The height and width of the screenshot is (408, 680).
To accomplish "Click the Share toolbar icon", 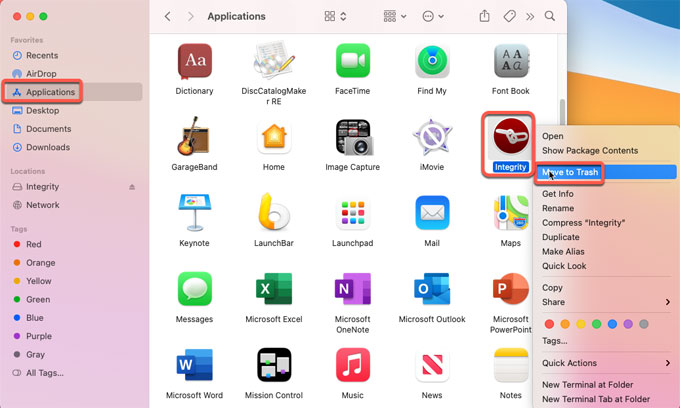I will pos(485,17).
